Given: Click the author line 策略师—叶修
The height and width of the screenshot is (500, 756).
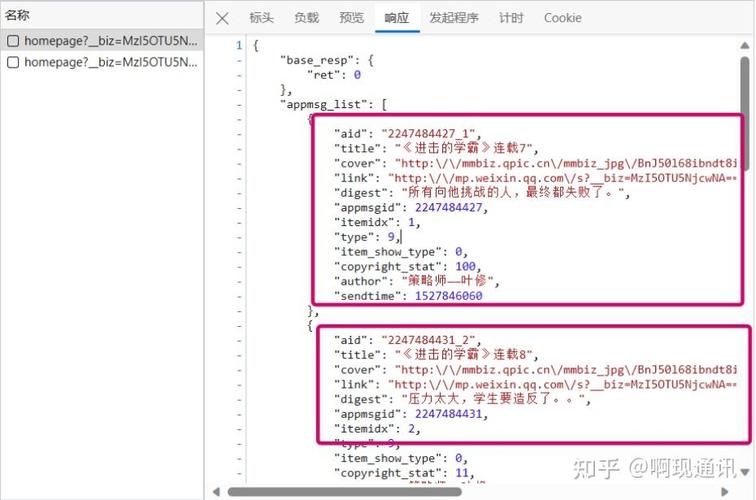Looking at the screenshot, I should click(x=417, y=281).
